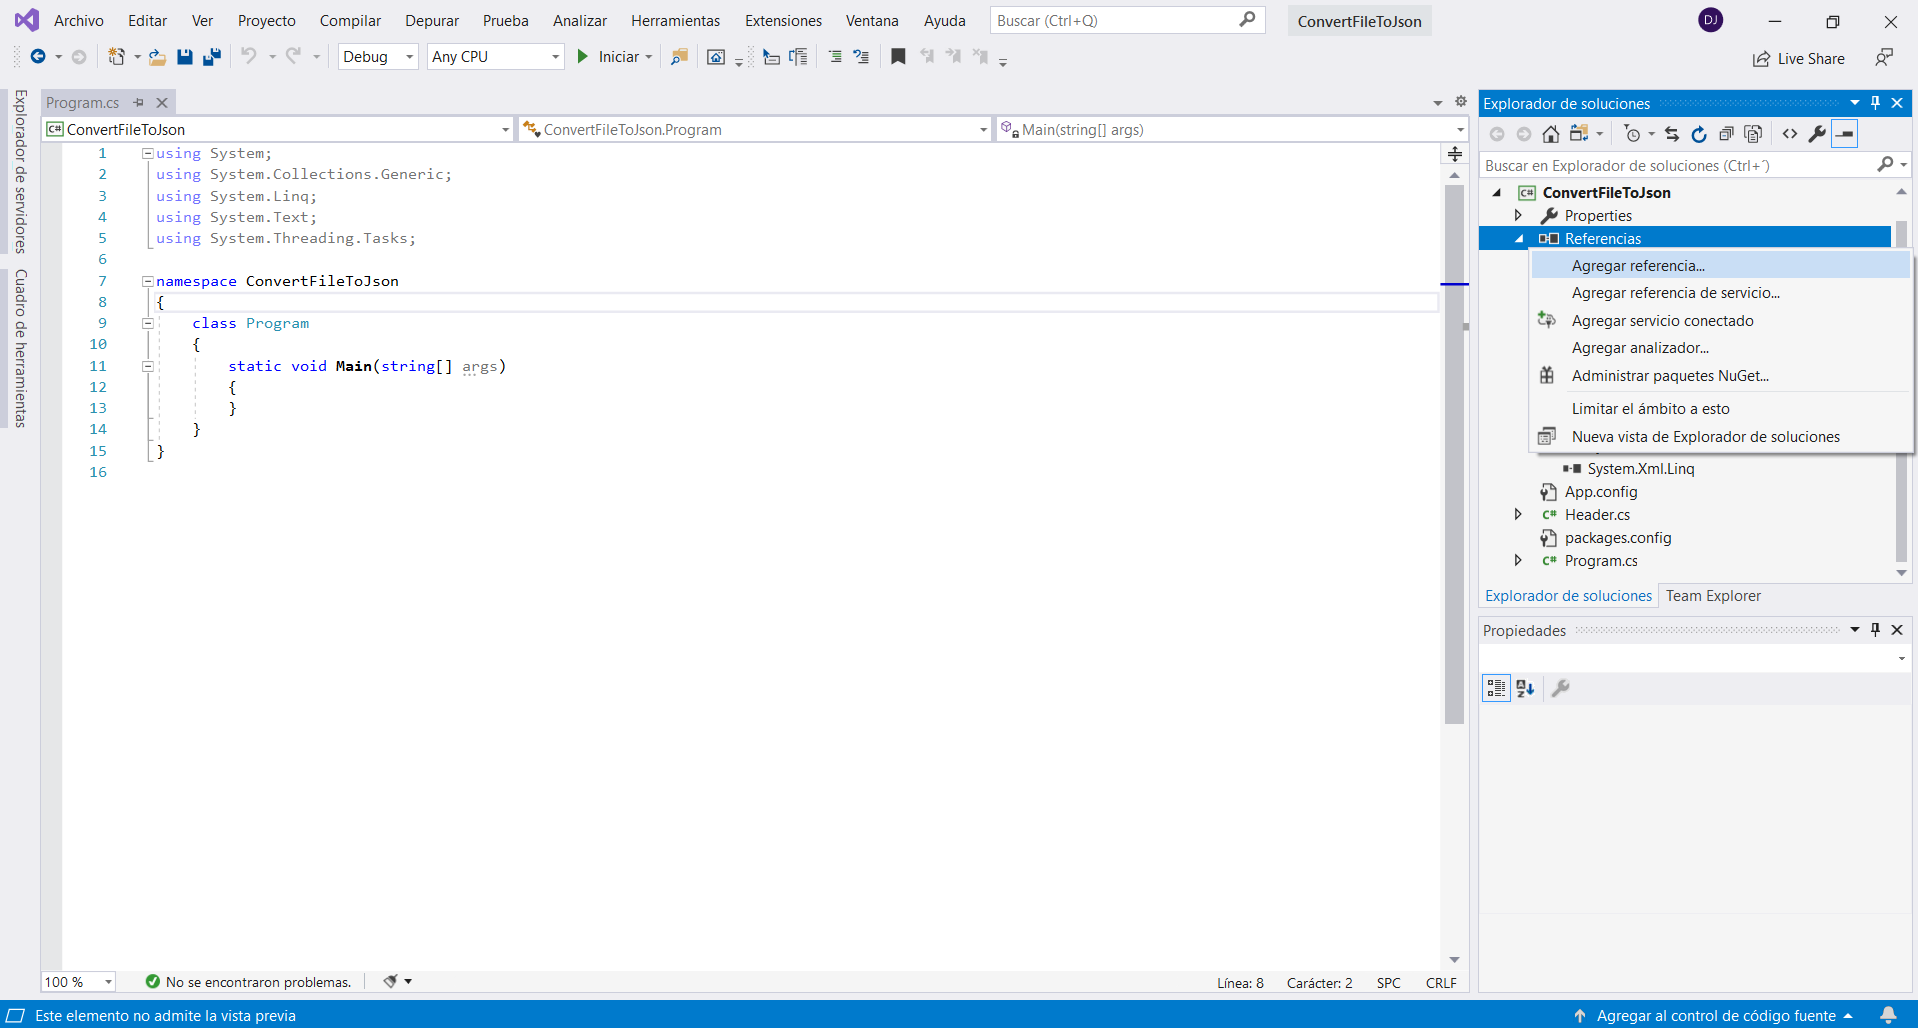
Task: Click the Home icon in Explorador de soluciones
Action: coord(1550,134)
